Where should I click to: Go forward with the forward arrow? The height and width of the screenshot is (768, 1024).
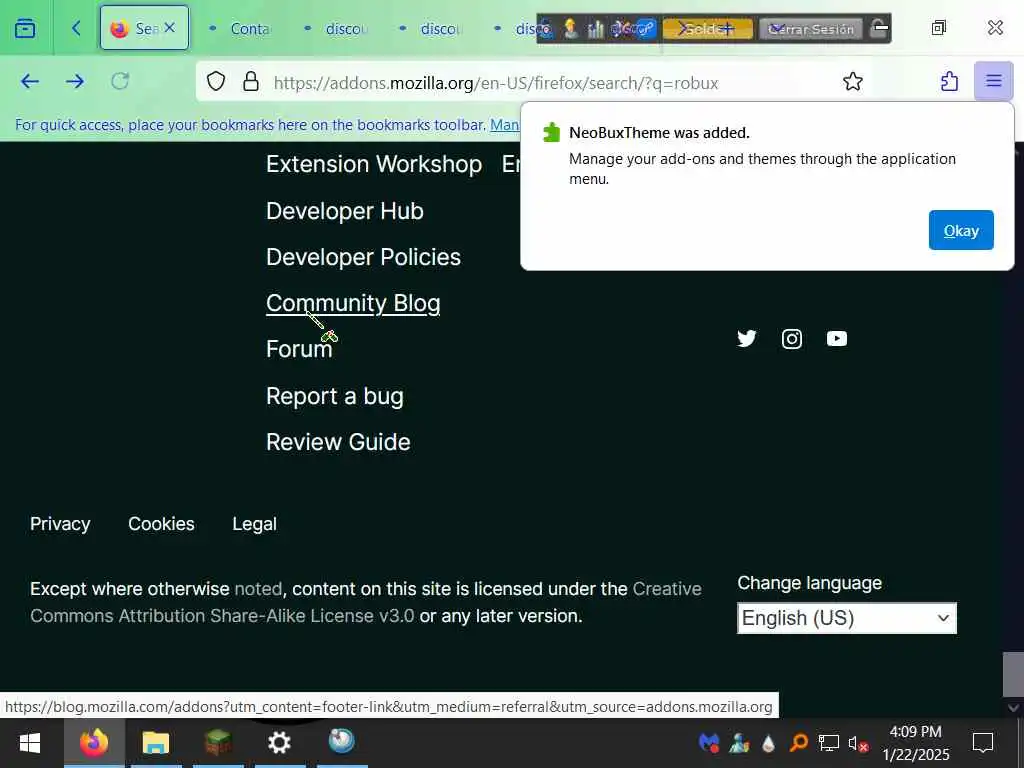pos(75,82)
